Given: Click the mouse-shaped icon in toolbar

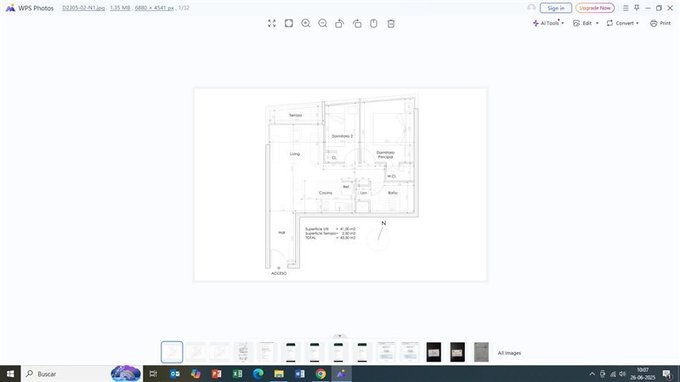Looking at the screenshot, I should point(374,23).
